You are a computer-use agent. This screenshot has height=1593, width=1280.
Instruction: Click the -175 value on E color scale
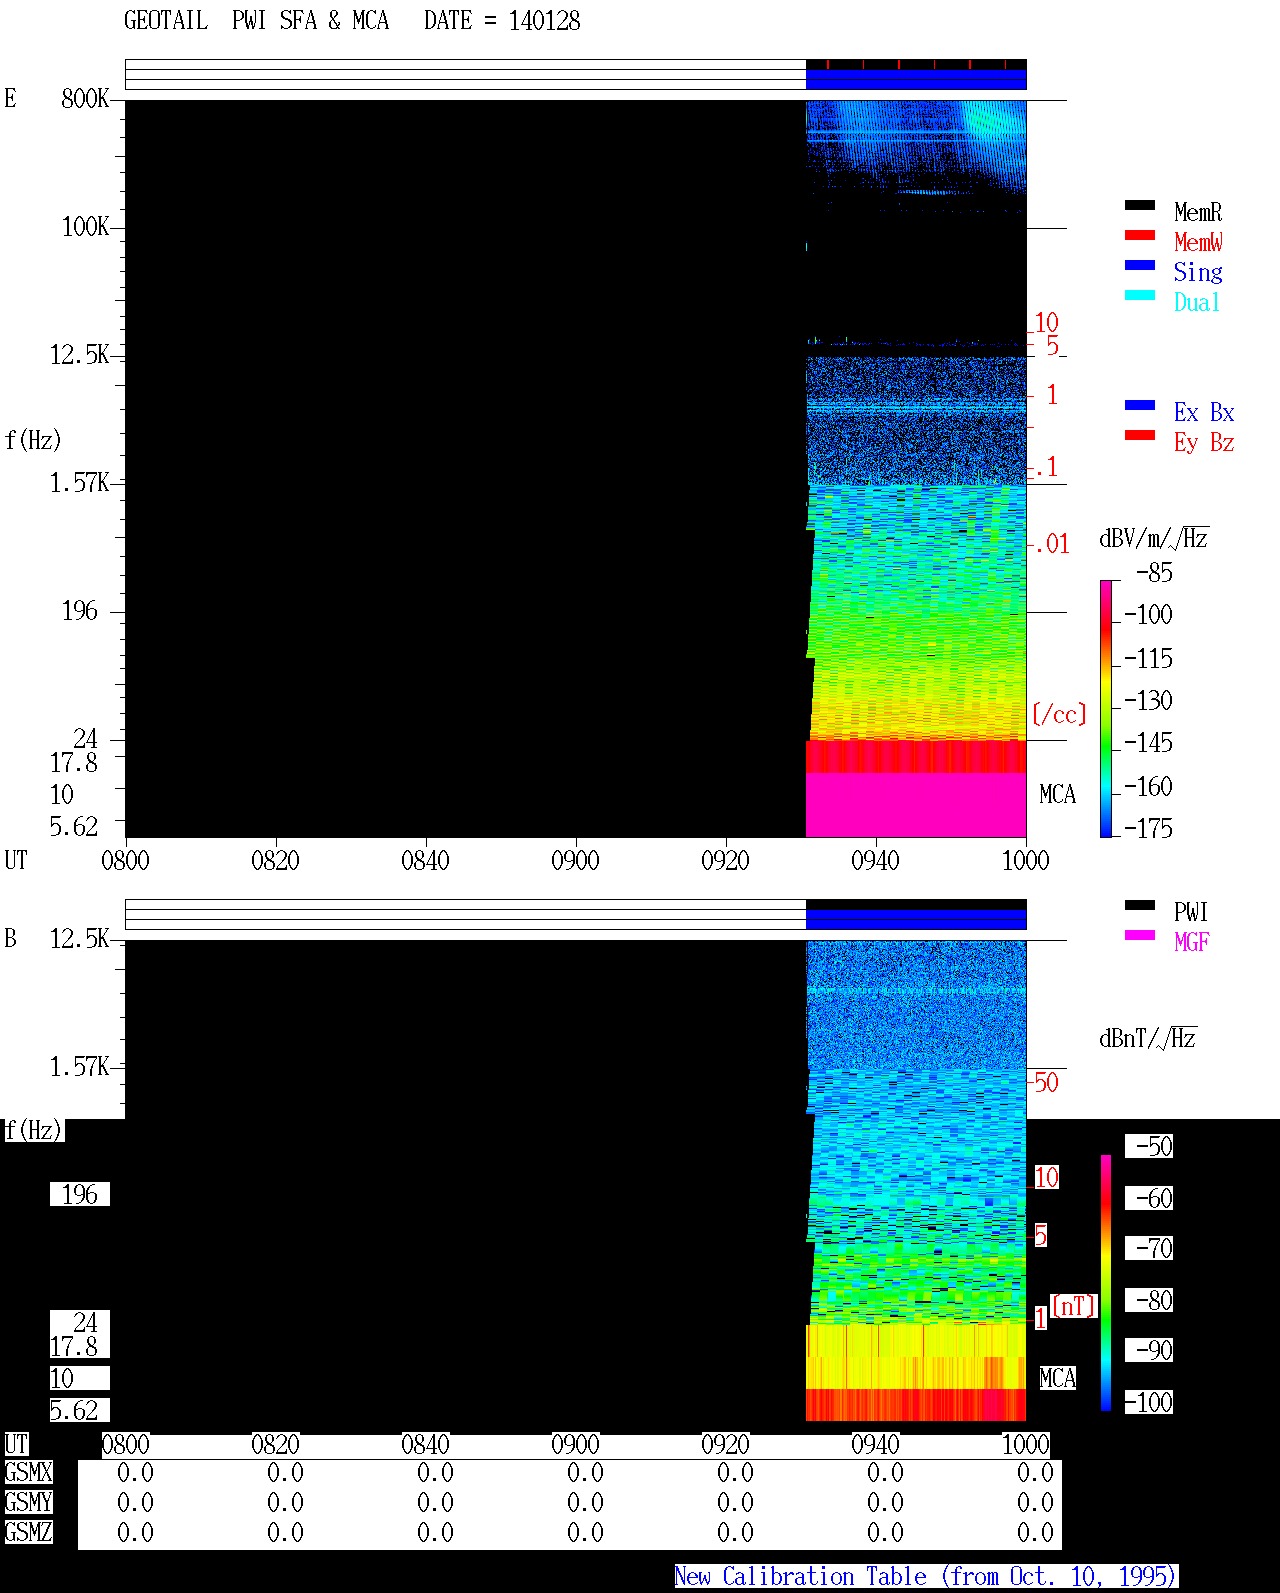click(1149, 827)
